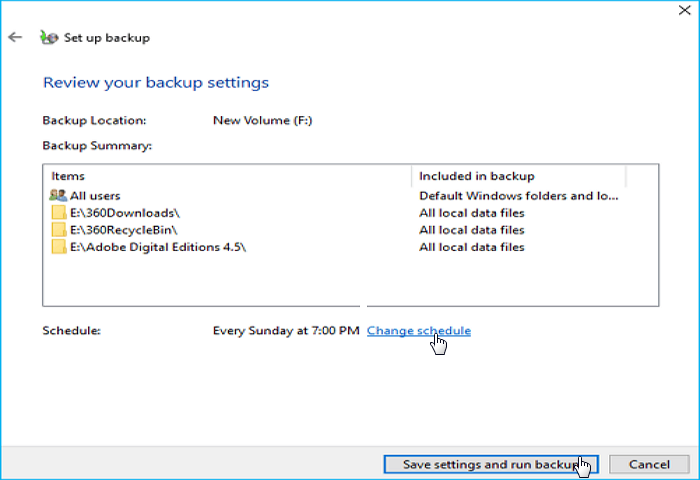Image resolution: width=700 pixels, height=480 pixels.
Task: Select the E:\360Downloads\ entry
Action: click(124, 213)
